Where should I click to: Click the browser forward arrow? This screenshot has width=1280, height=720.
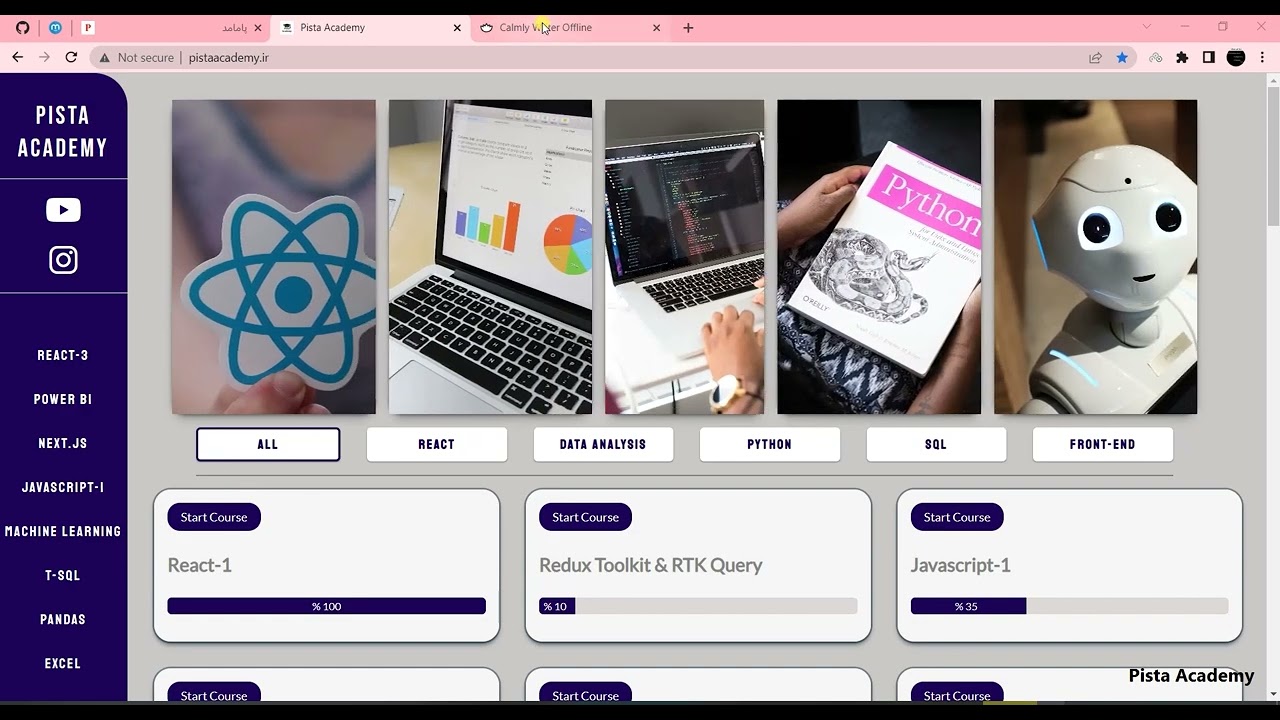[x=44, y=58]
